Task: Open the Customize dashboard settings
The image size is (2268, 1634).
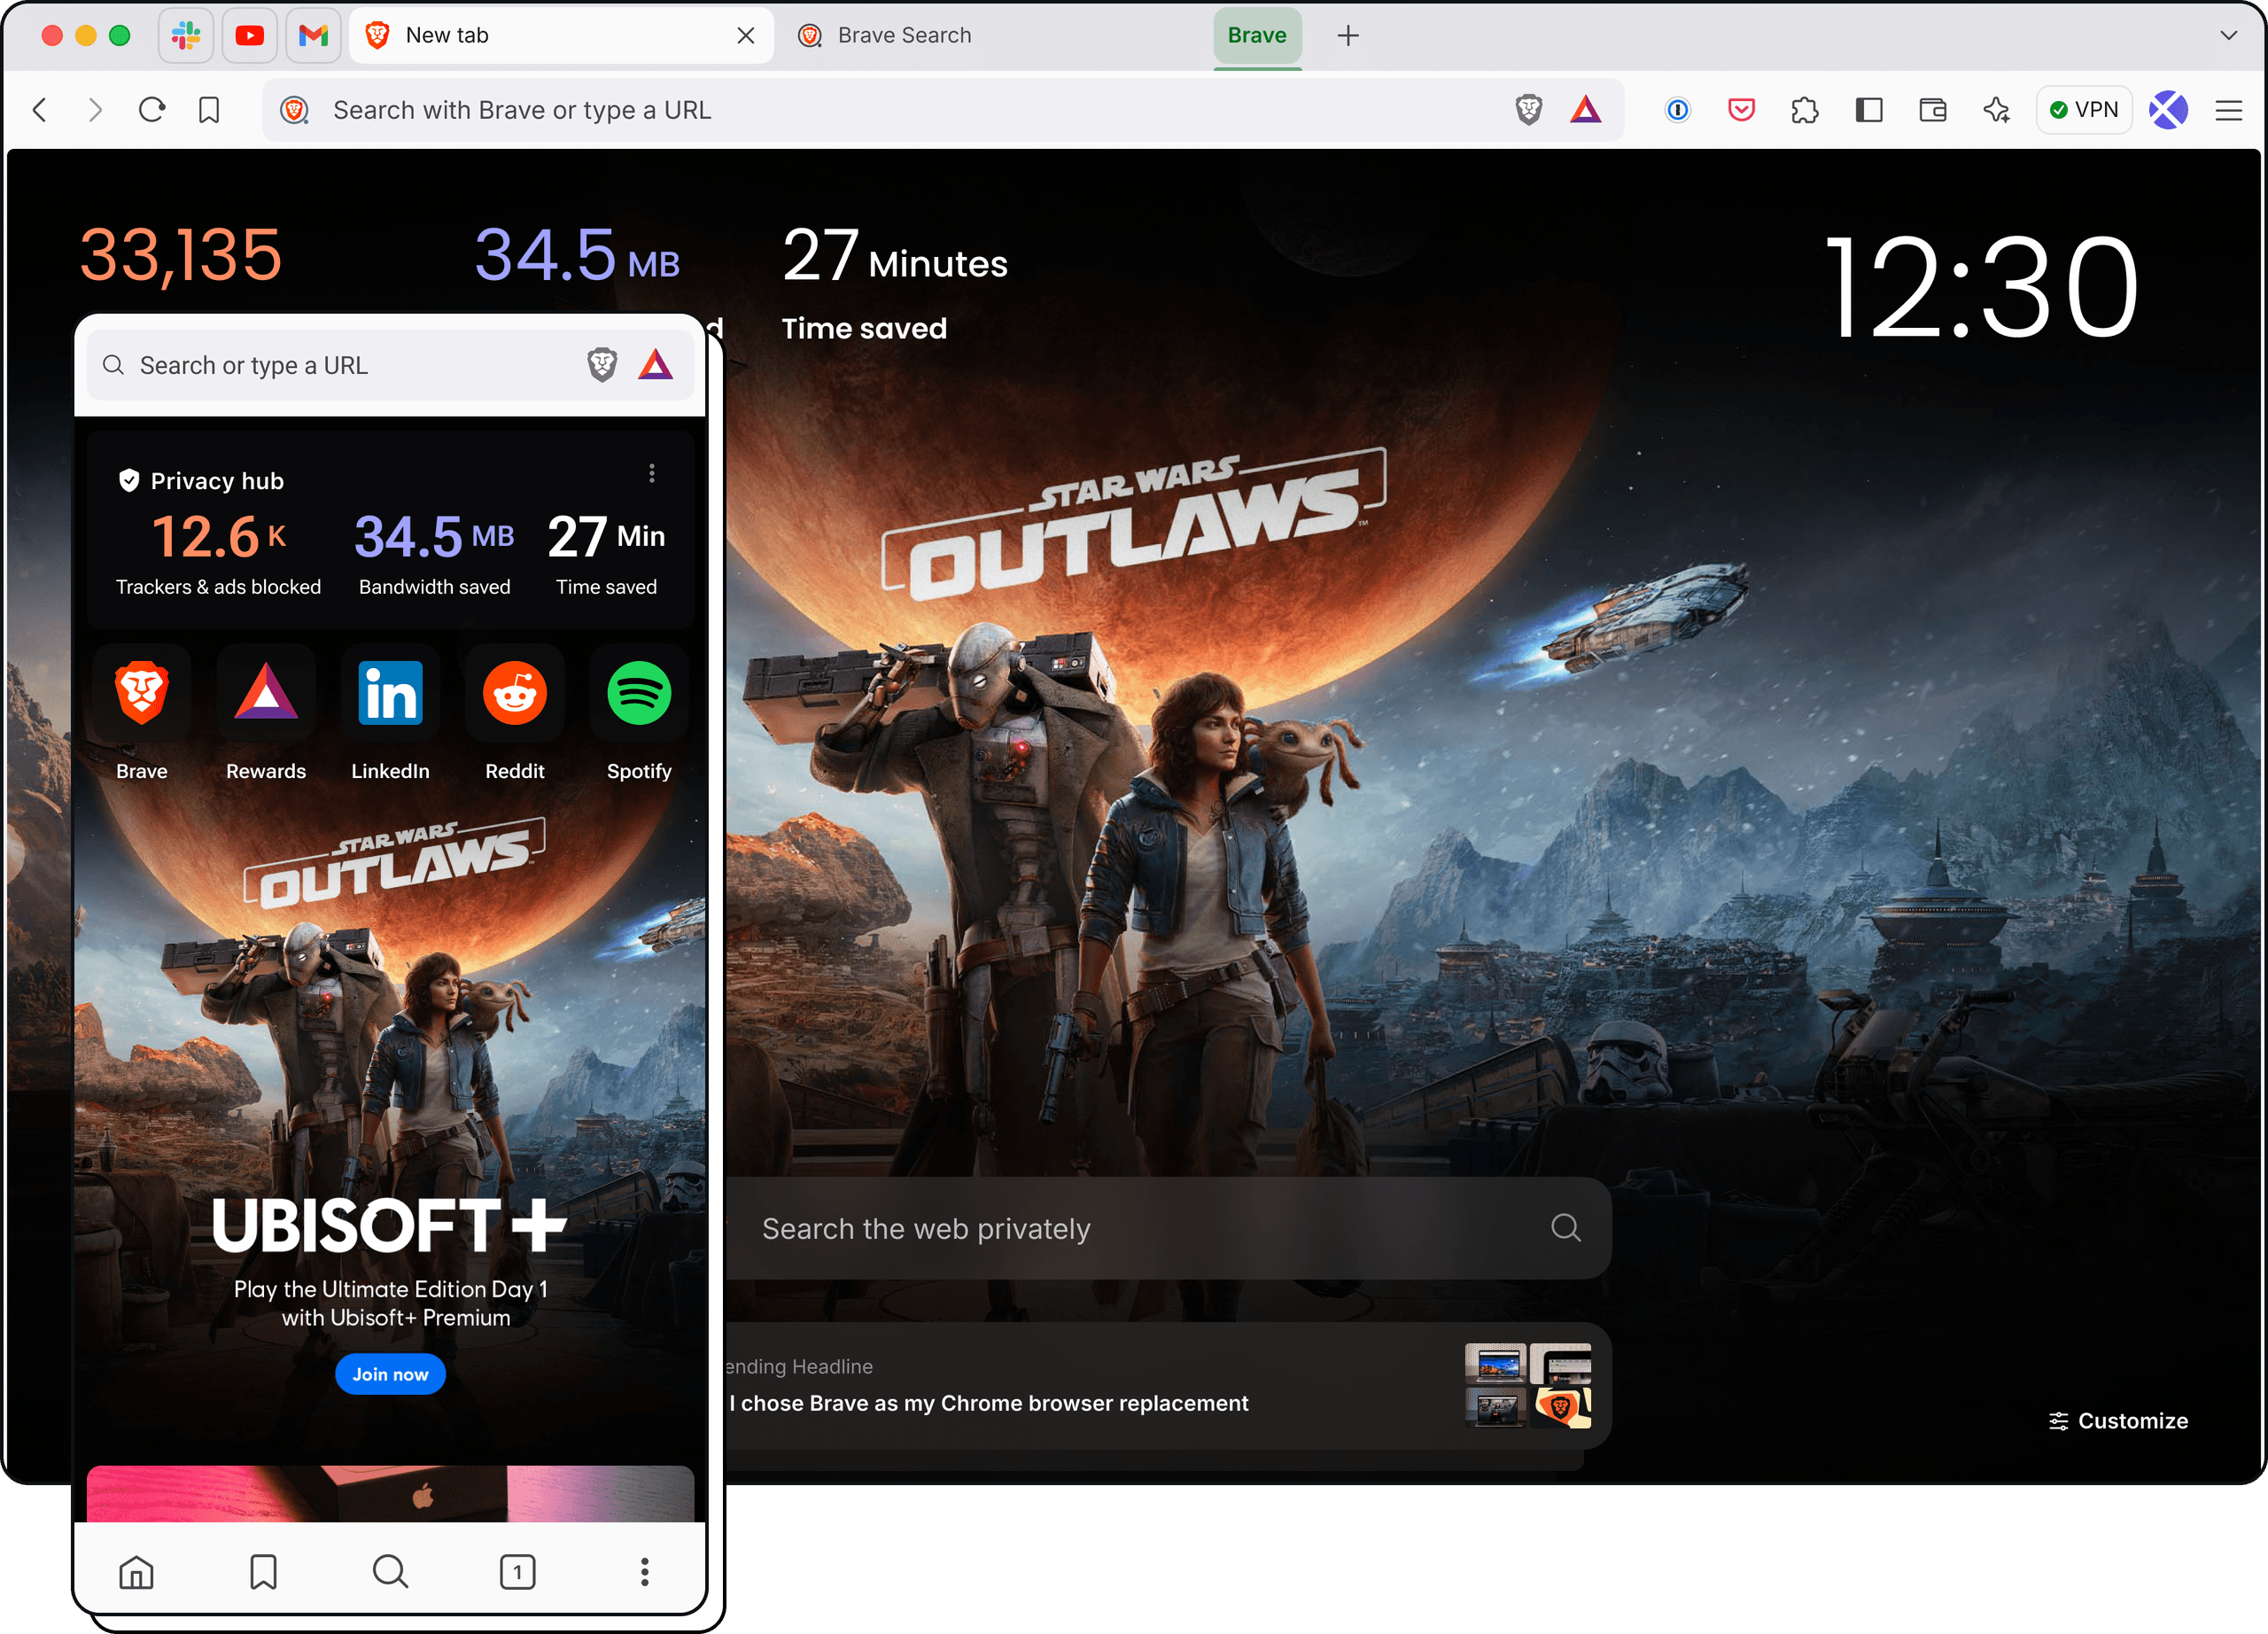Action: (x=2117, y=1421)
